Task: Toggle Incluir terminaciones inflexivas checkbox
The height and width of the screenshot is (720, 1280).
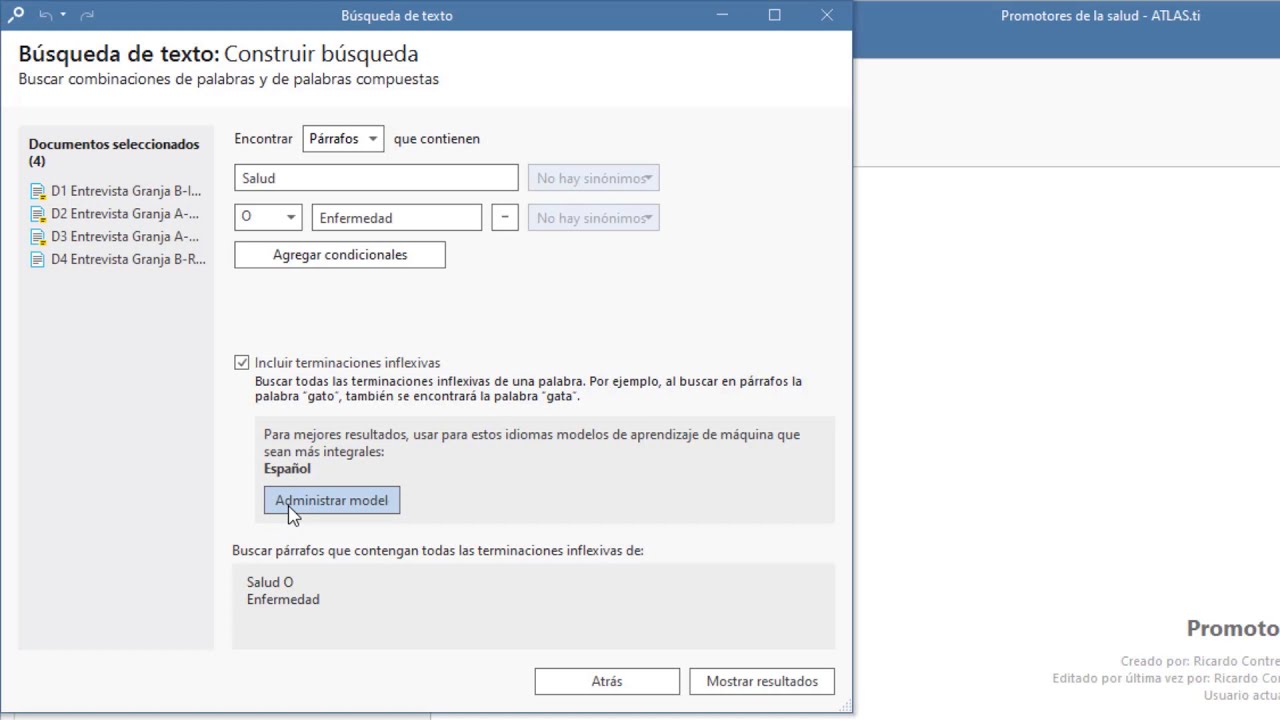Action: (242, 363)
